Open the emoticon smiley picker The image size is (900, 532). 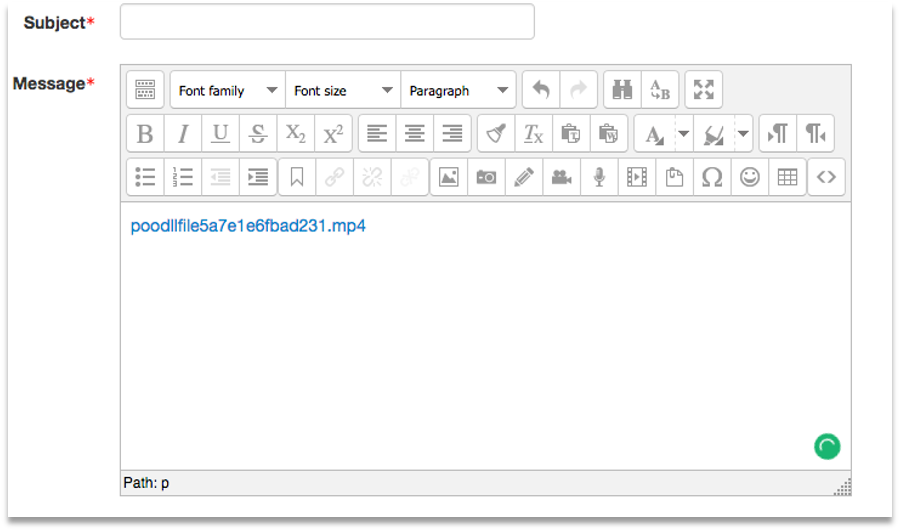coord(750,177)
